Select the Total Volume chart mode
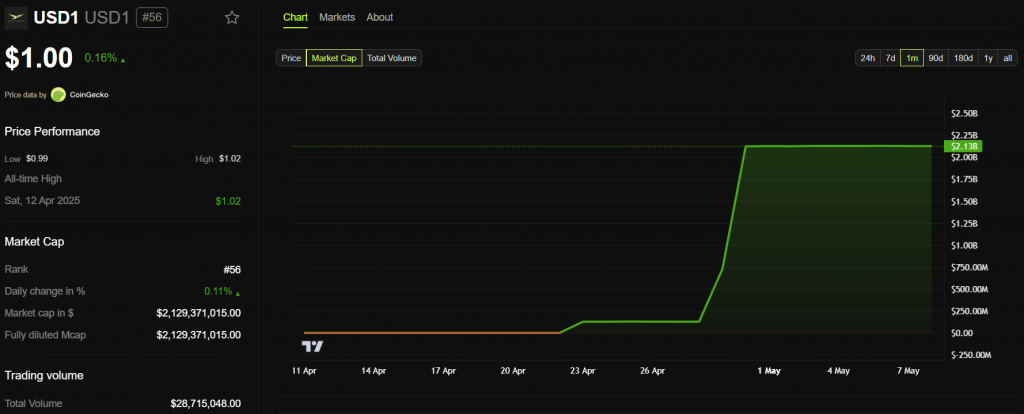Viewport: 1024px width, 414px height. tap(392, 58)
